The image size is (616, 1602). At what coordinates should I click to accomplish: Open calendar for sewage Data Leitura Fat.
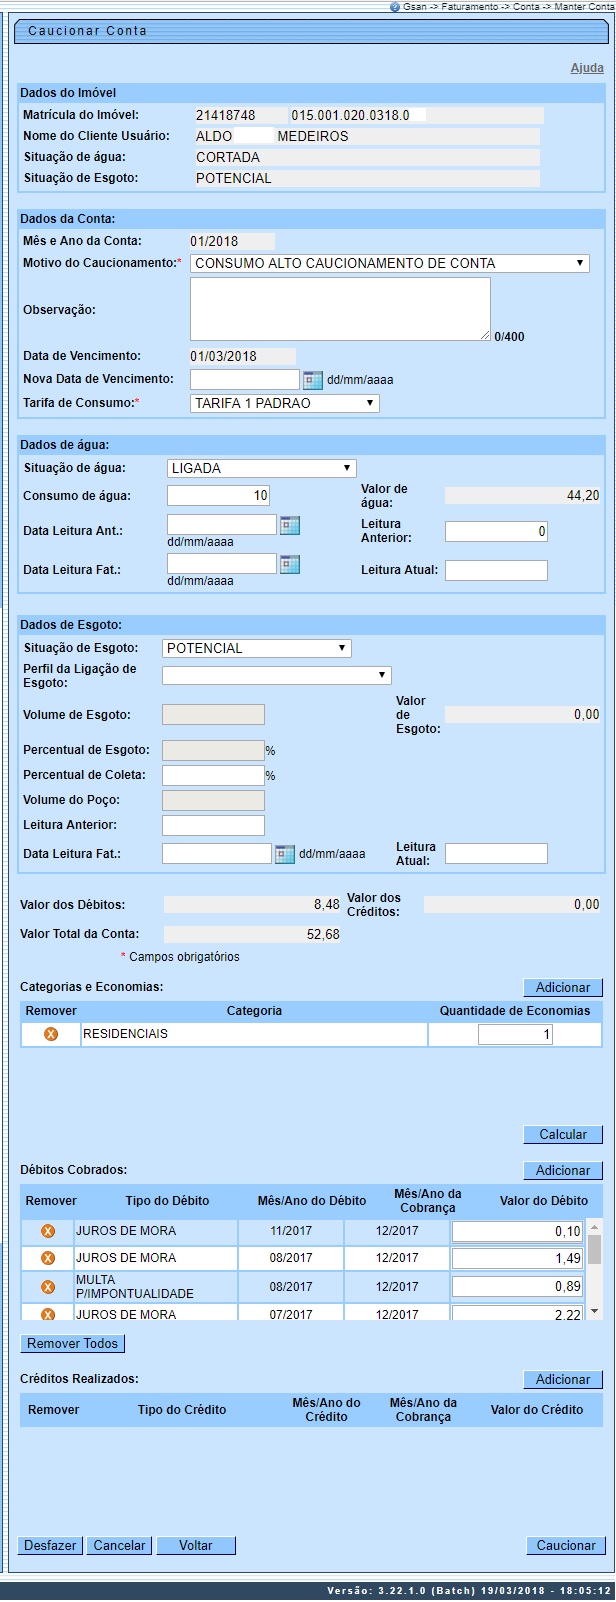tap(285, 854)
